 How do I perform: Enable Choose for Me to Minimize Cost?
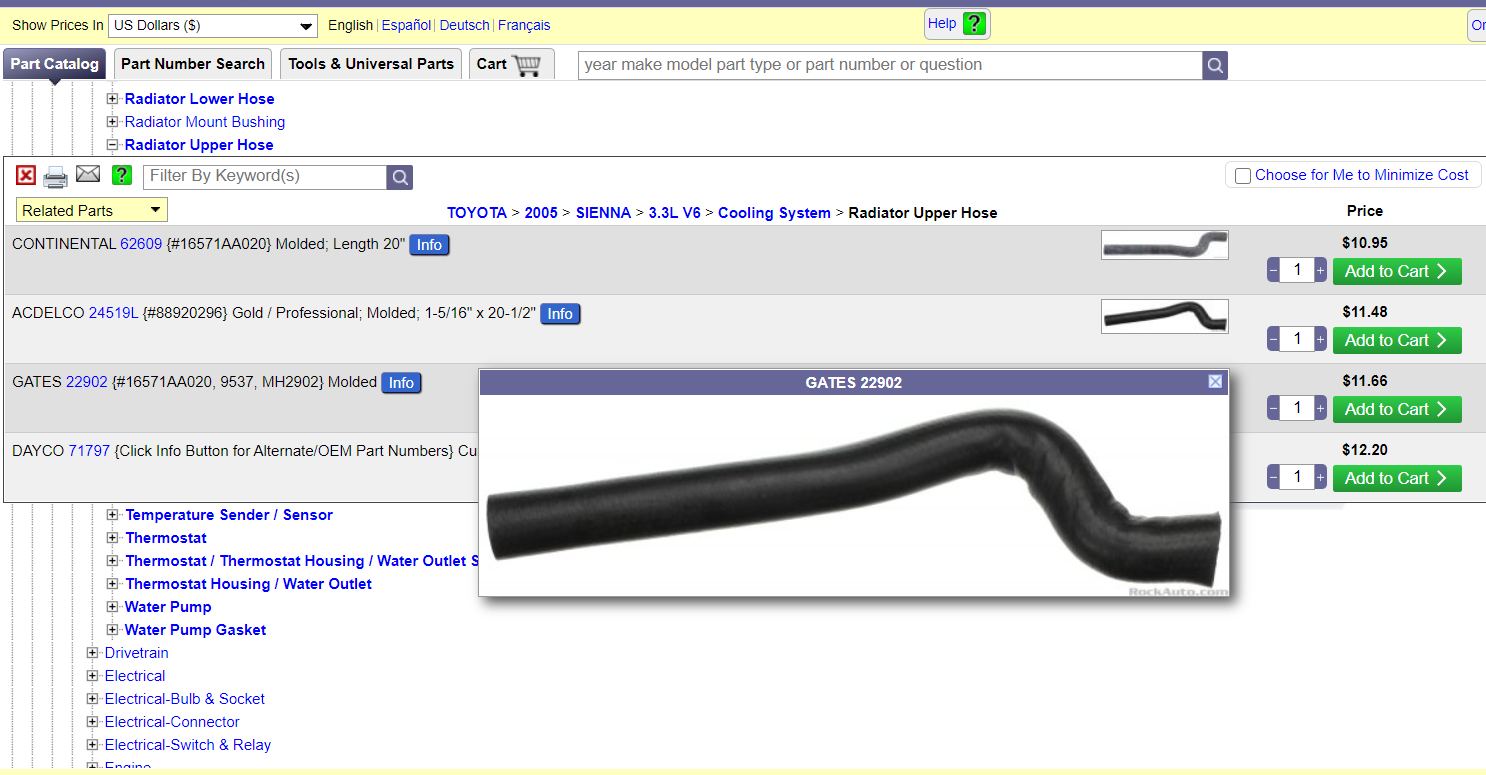[1243, 176]
